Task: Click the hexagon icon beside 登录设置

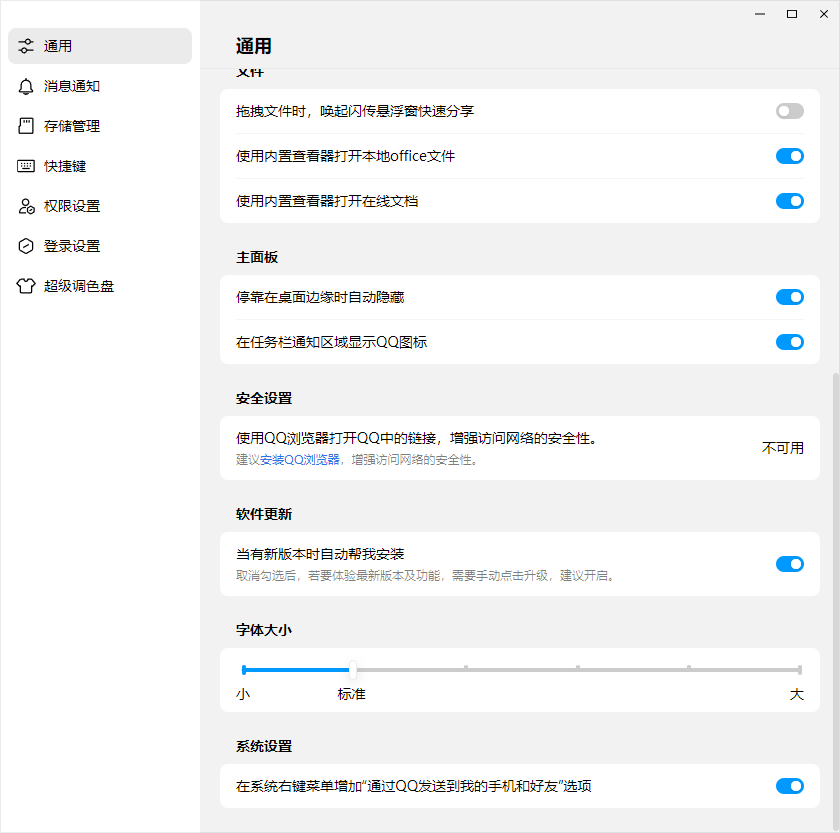Action: [26, 246]
